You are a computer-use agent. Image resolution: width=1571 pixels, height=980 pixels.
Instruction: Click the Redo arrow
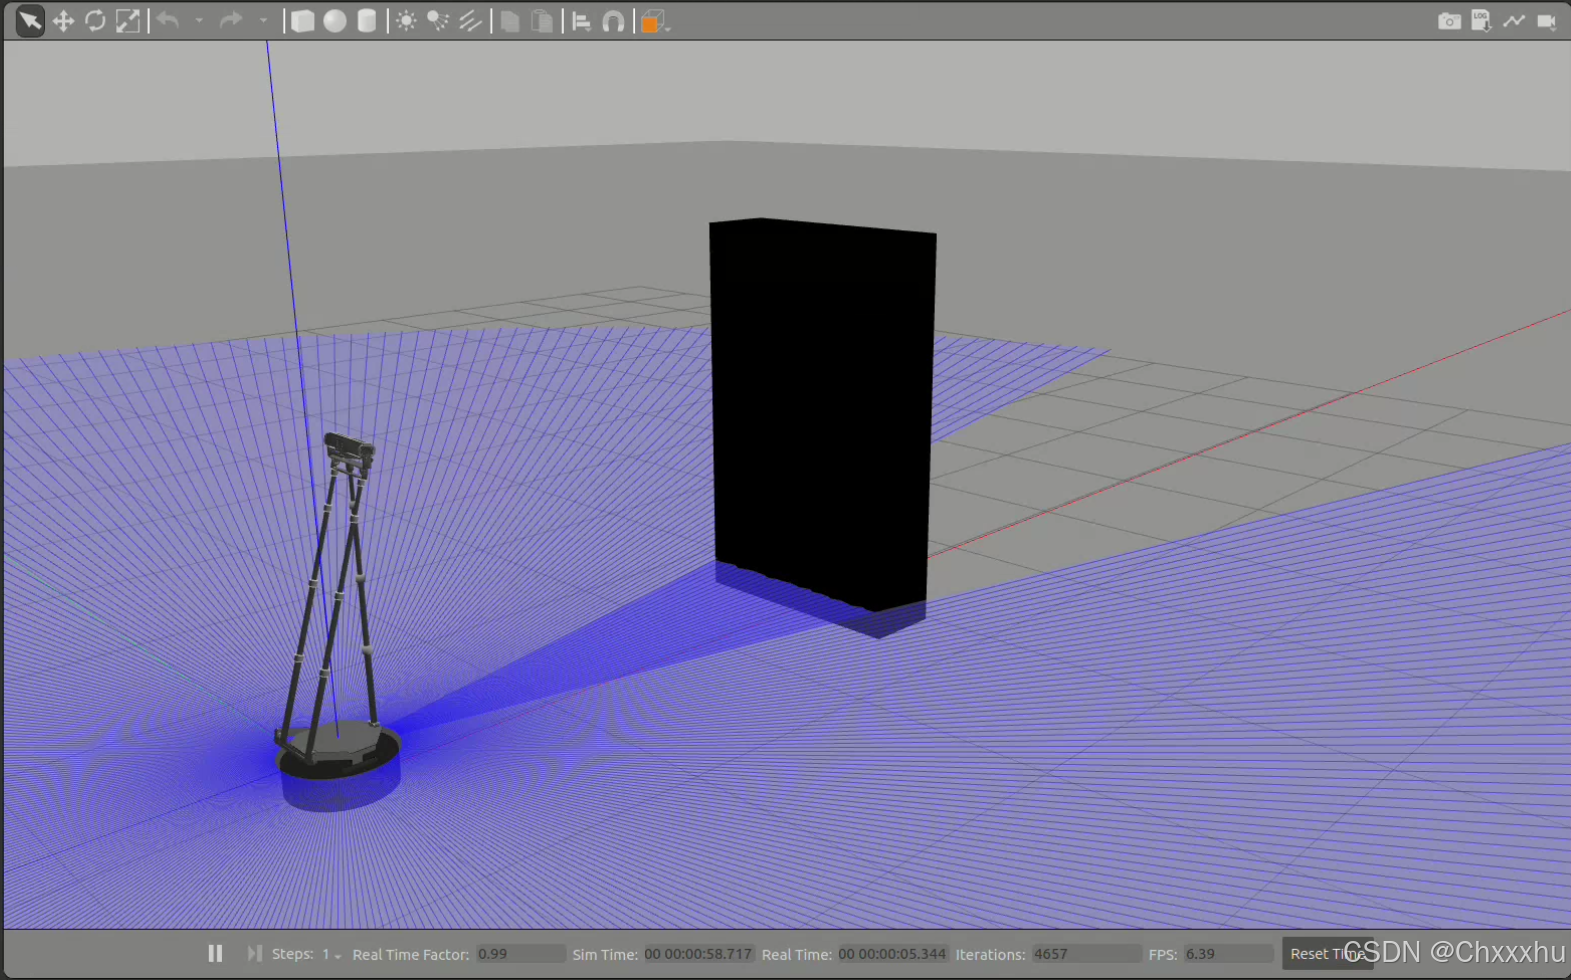(x=231, y=20)
